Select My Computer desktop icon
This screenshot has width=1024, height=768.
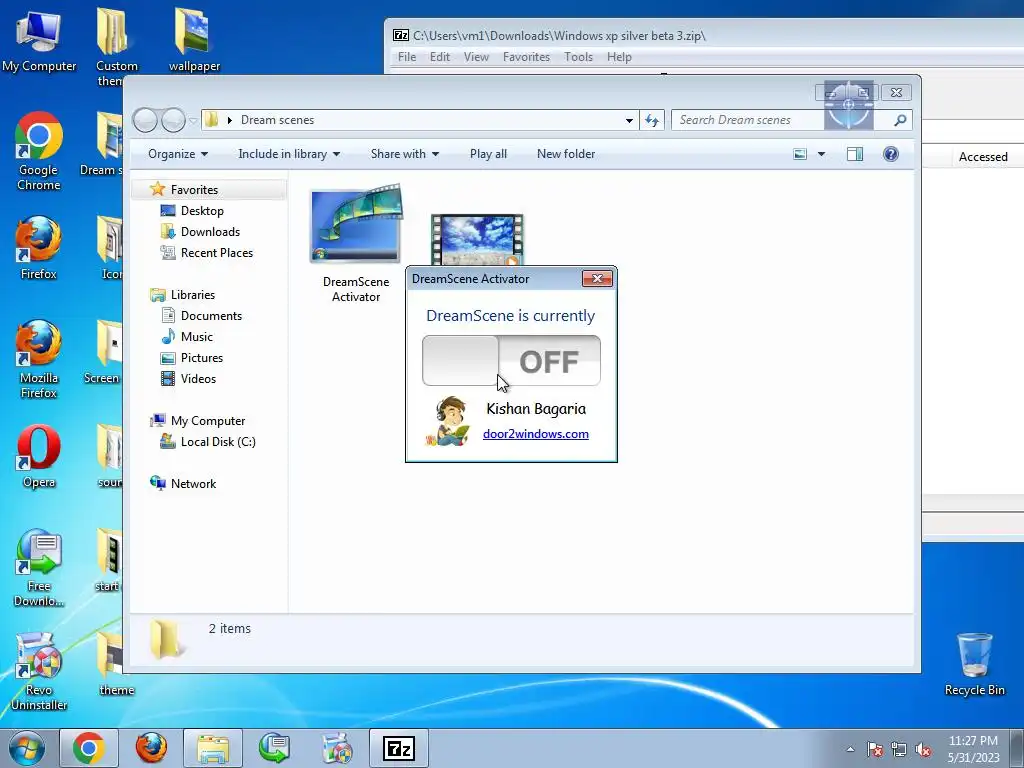click(39, 40)
